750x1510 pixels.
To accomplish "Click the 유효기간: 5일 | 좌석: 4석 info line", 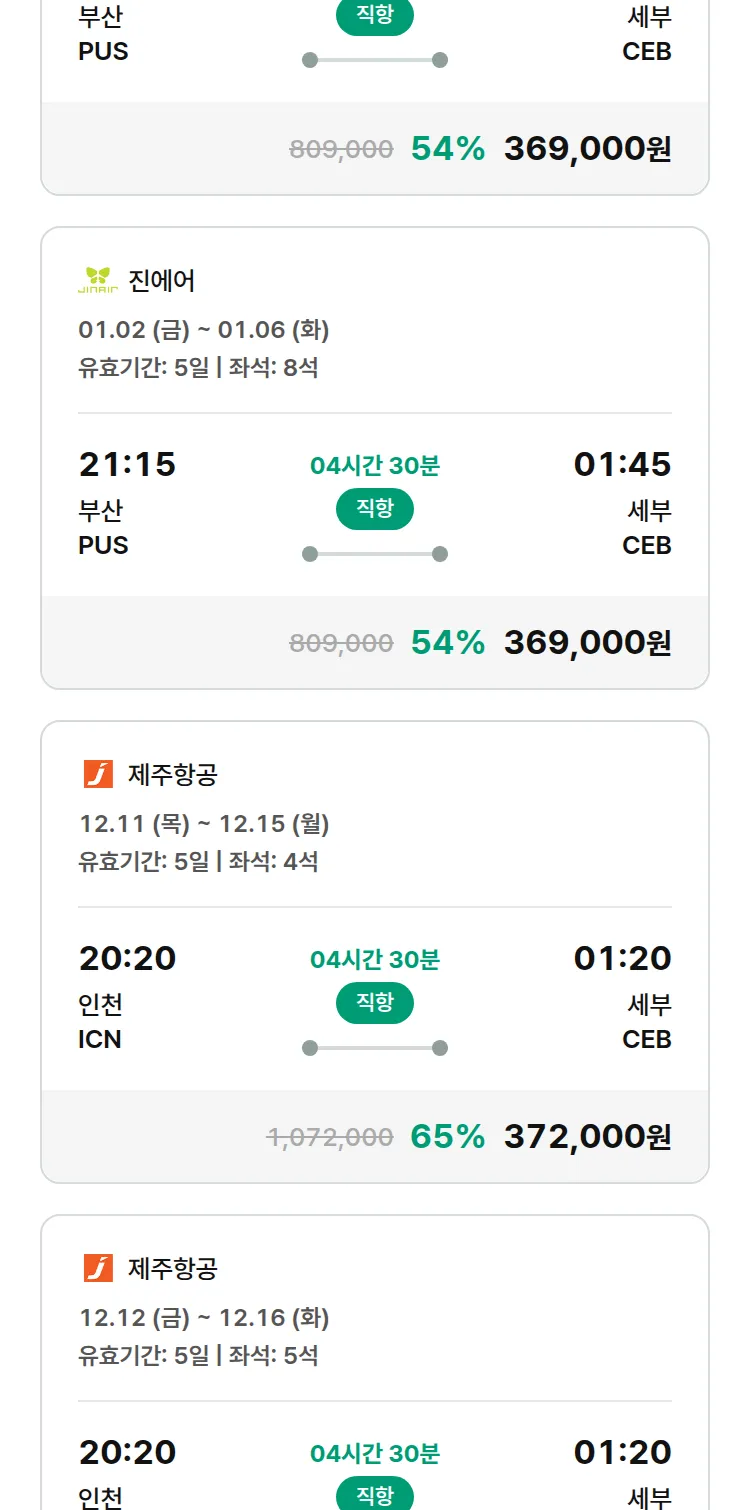I will click(x=198, y=861).
